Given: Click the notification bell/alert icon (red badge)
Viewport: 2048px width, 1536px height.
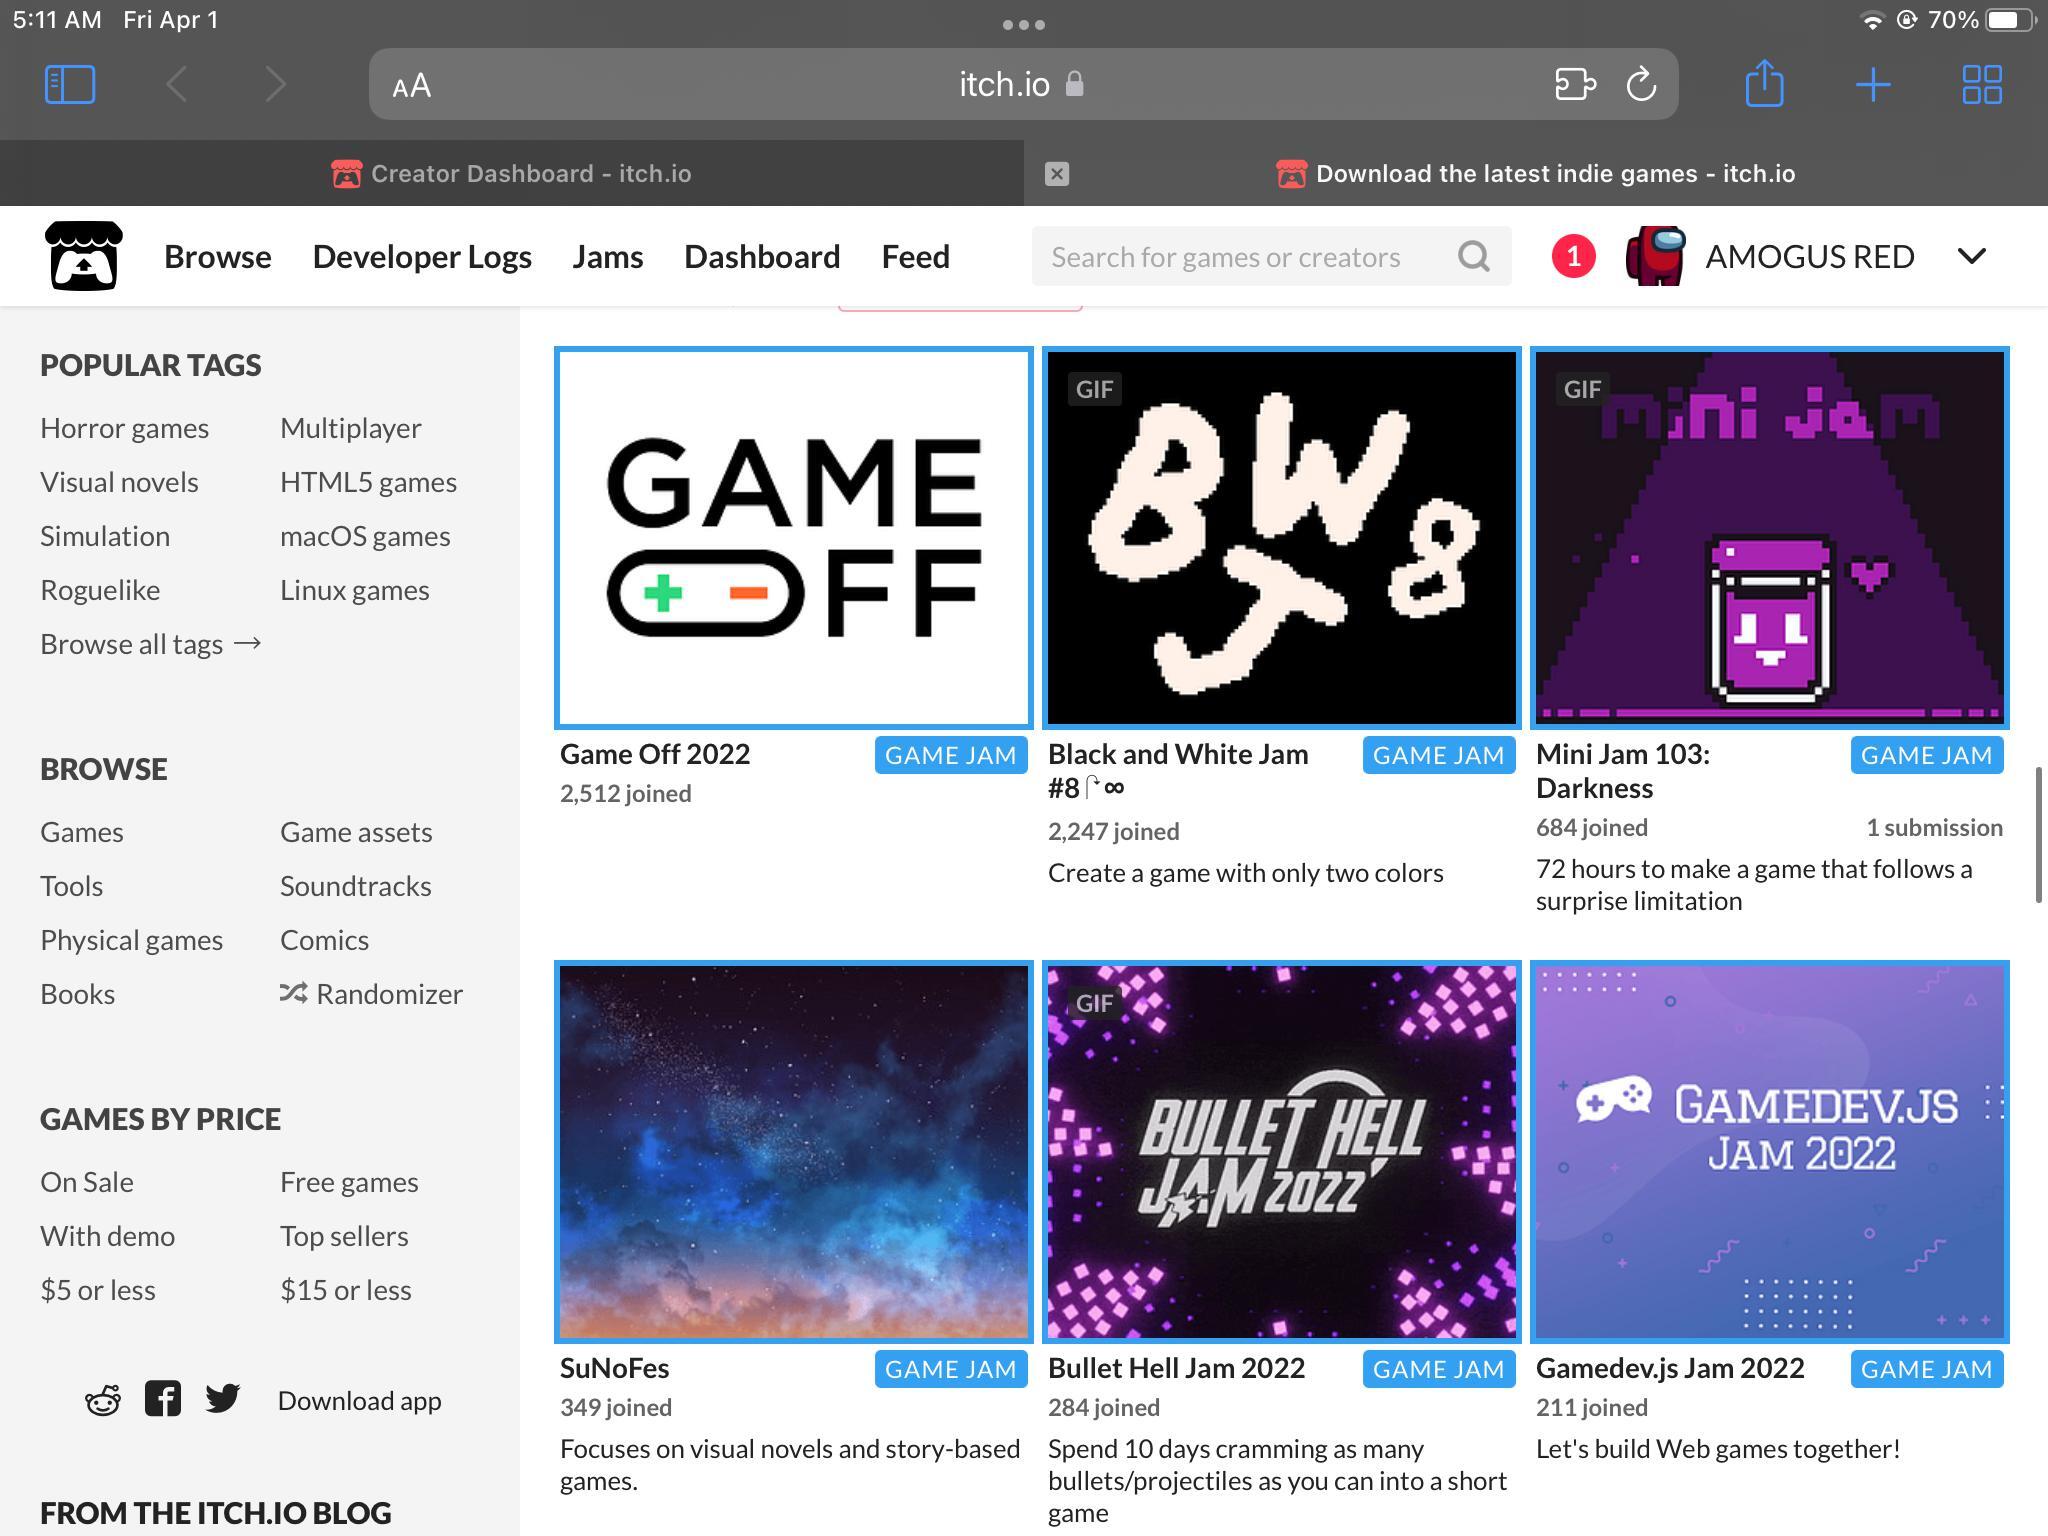Looking at the screenshot, I should click(x=1571, y=255).
